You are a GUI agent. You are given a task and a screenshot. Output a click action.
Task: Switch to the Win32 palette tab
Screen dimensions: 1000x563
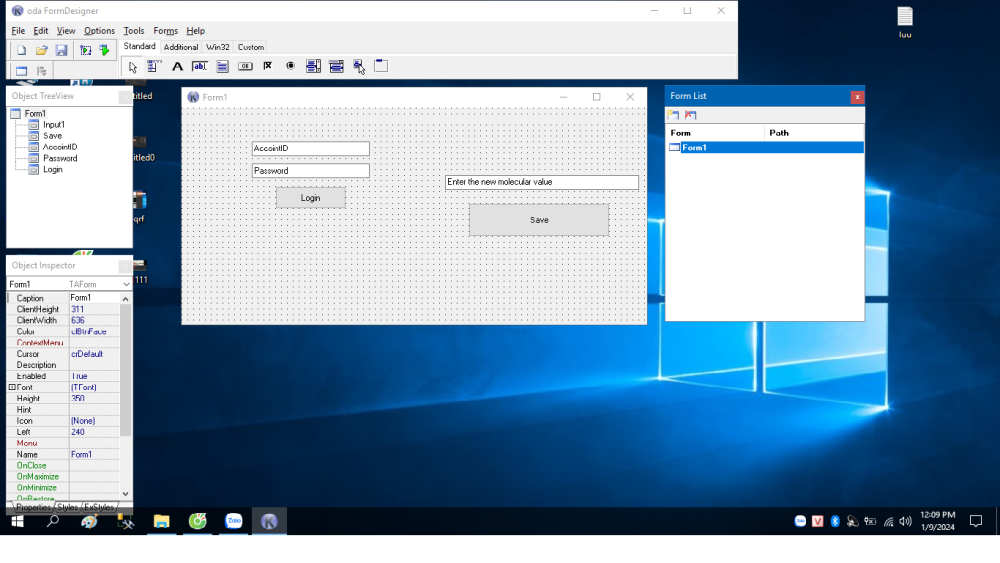(x=217, y=47)
